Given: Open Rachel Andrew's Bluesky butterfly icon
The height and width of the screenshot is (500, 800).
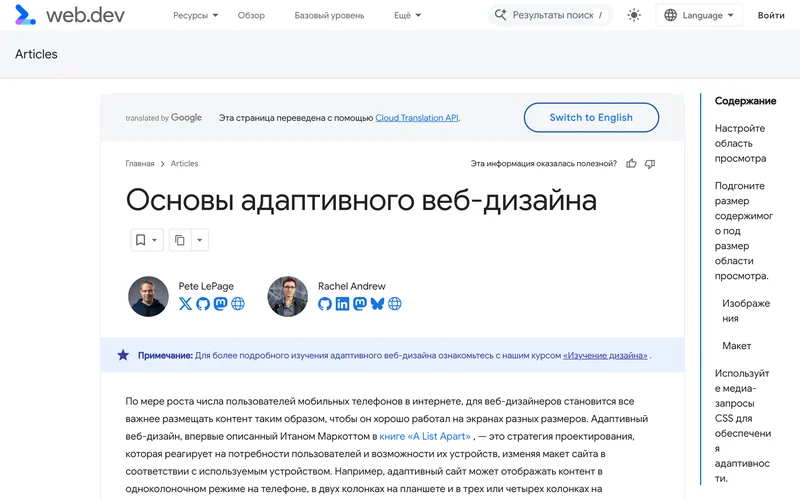Looking at the screenshot, I should pos(377,304).
